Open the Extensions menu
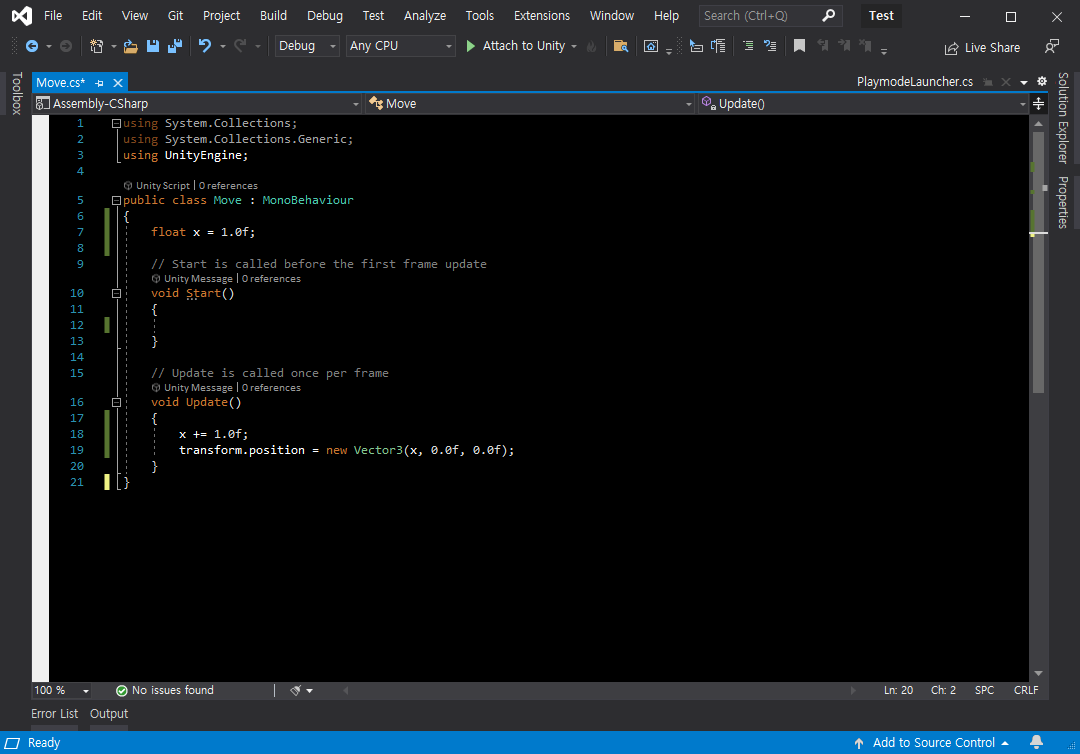This screenshot has width=1080, height=754. tap(542, 15)
